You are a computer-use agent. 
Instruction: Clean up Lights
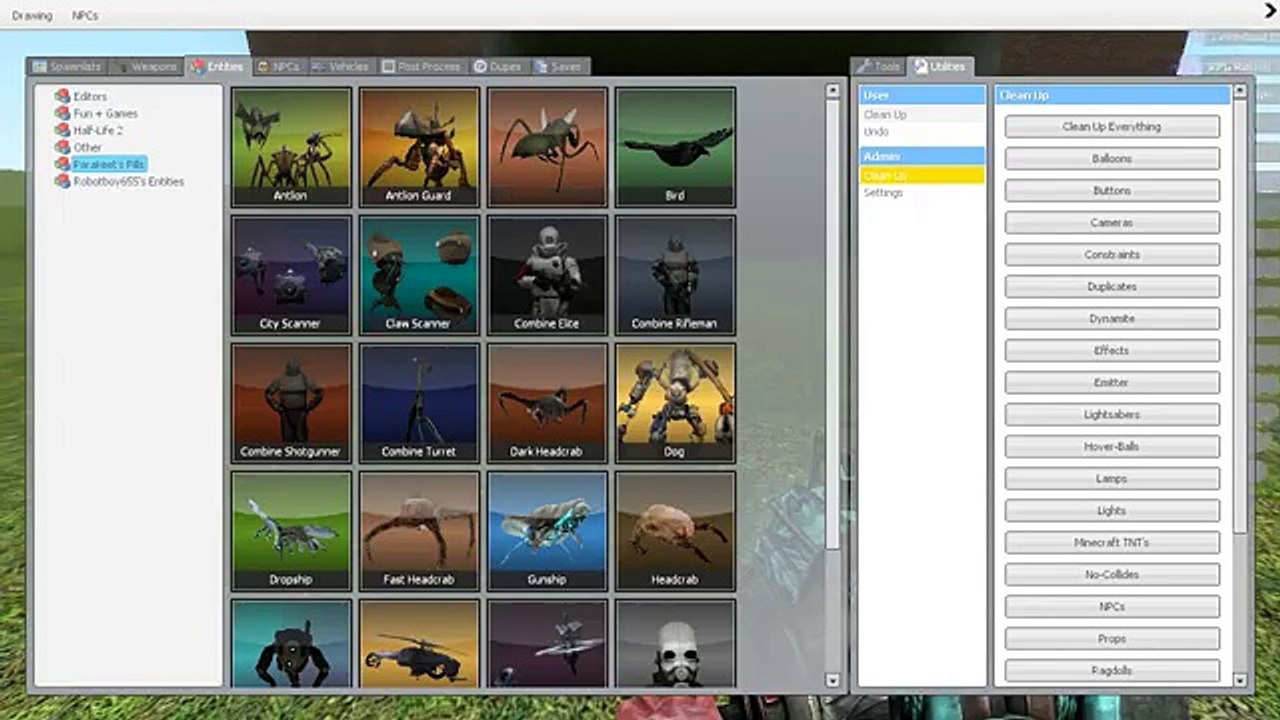coord(1112,511)
